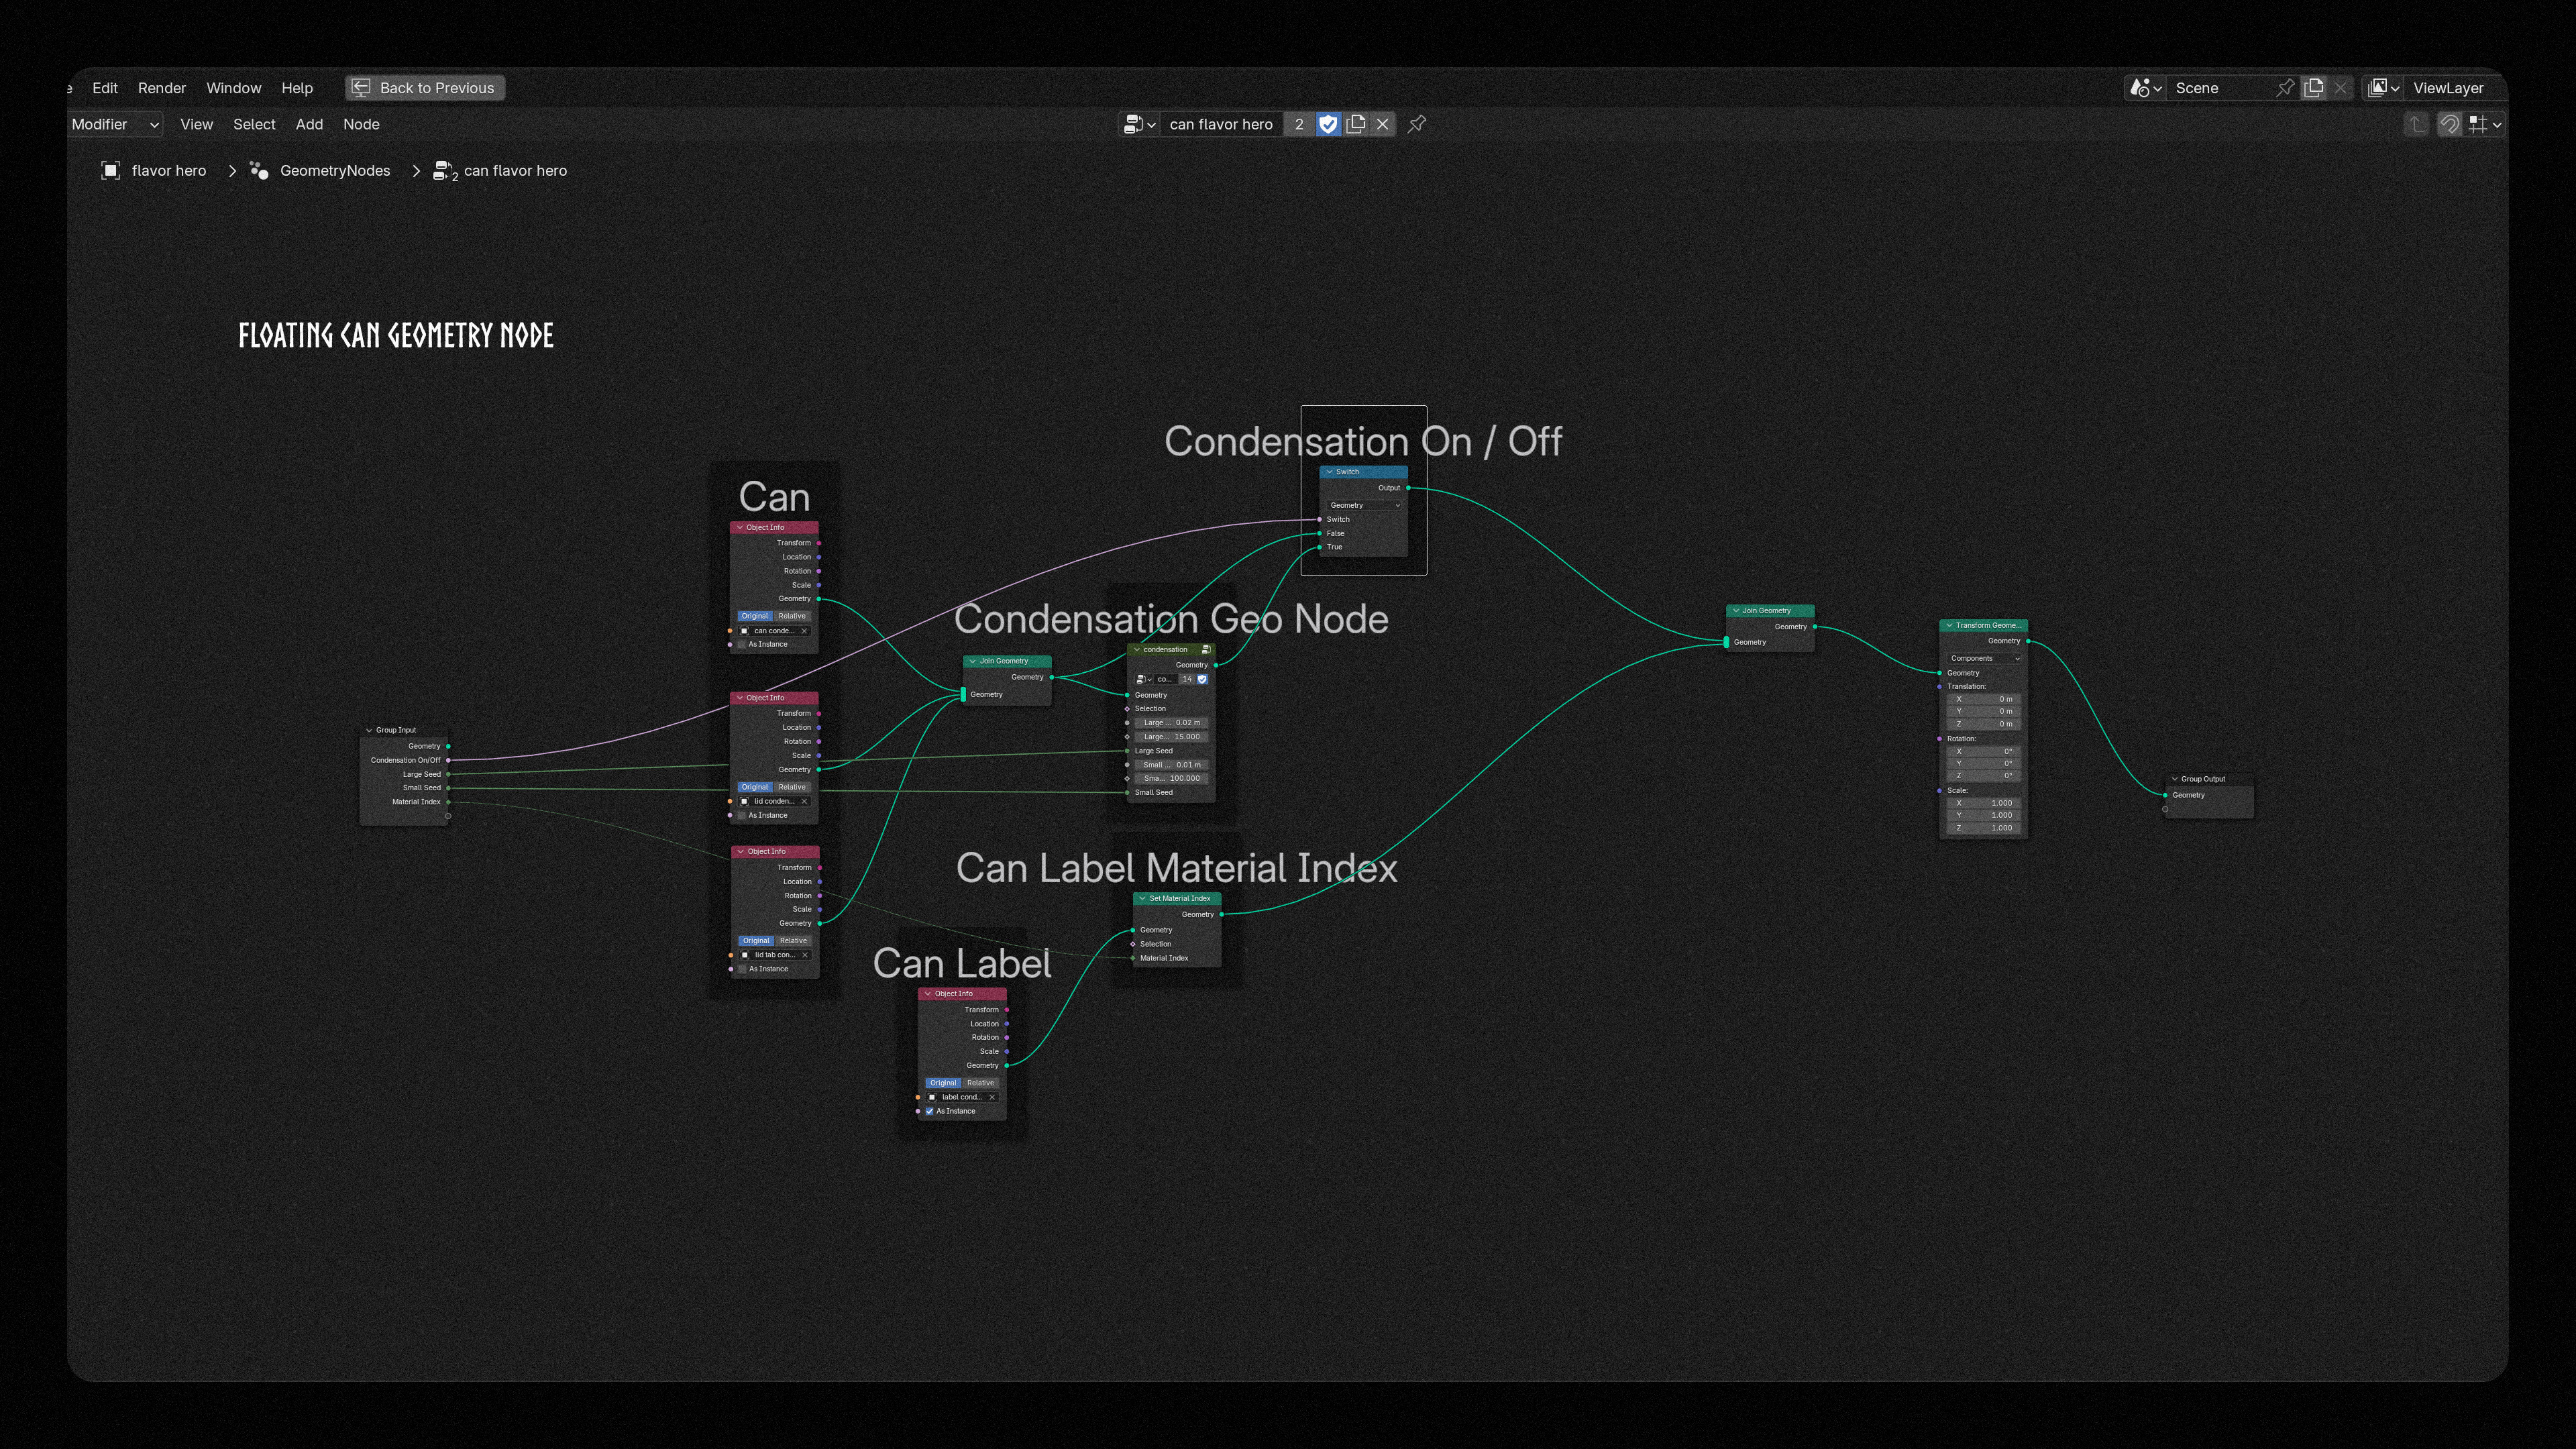Viewport: 2576px width, 1449px height.
Task: Duplicate the can flavor hero node group
Action: click(1356, 124)
